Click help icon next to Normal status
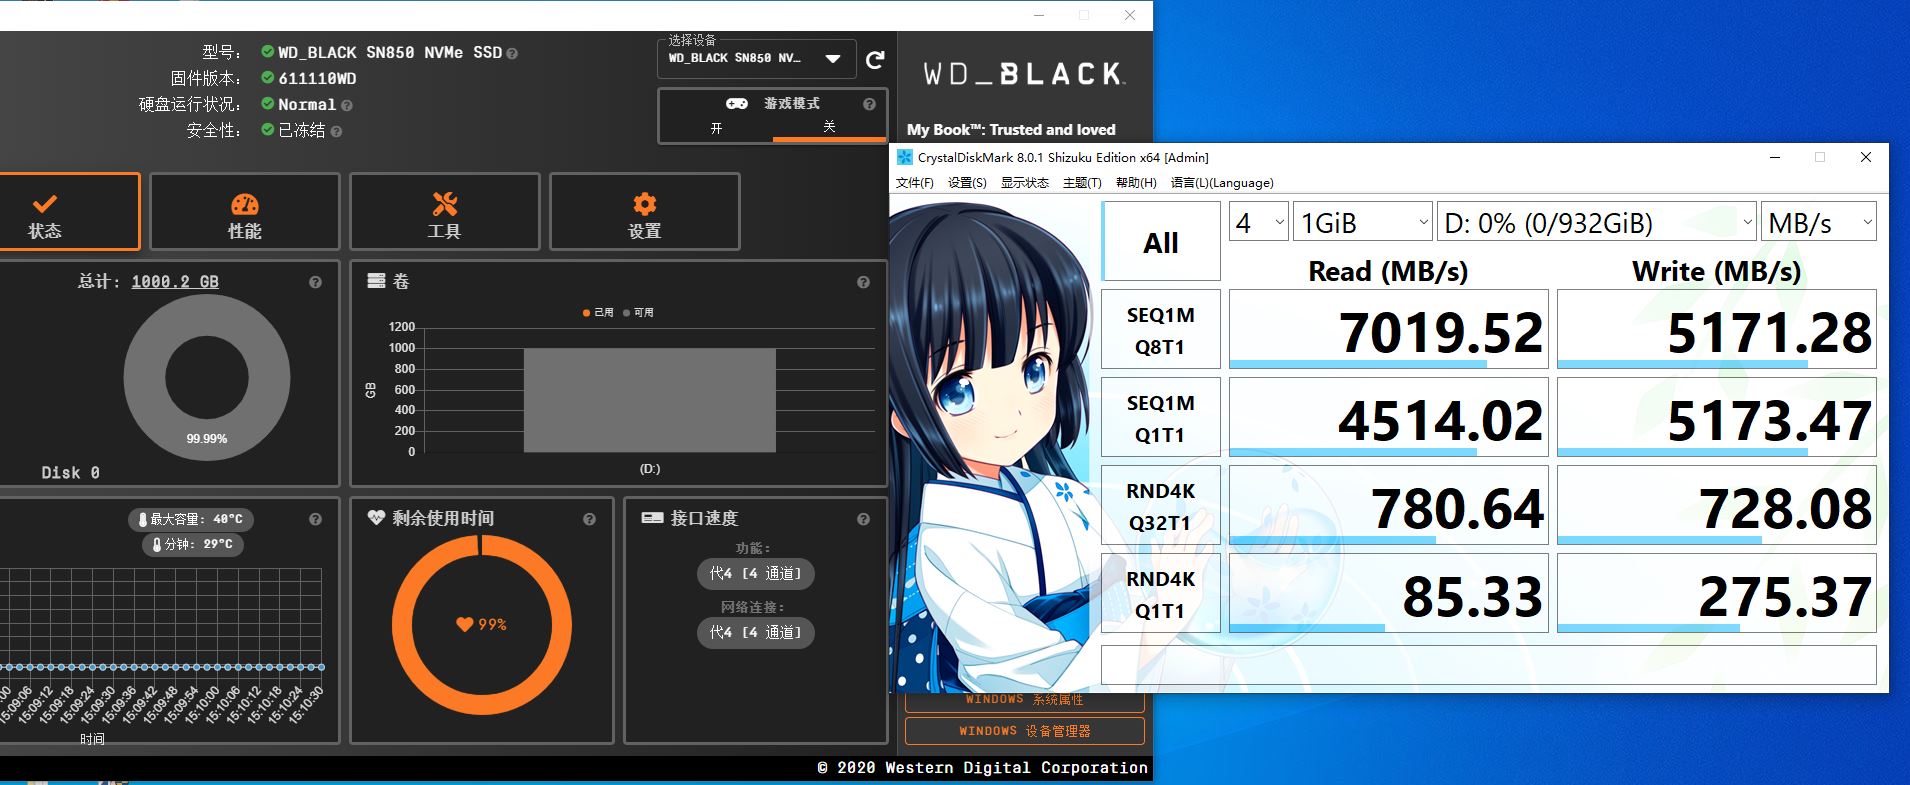Viewport: 1910px width, 785px height. pyautogui.click(x=347, y=105)
